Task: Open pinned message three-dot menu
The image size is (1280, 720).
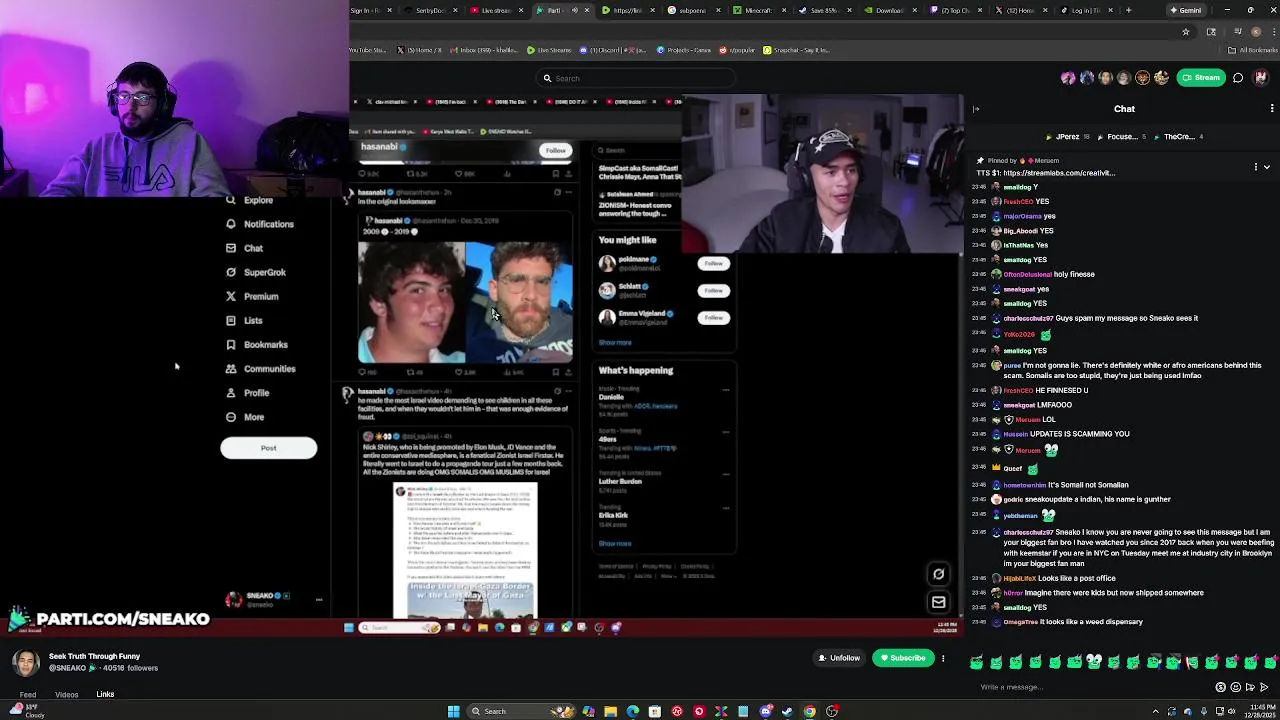Action: pyautogui.click(x=1256, y=167)
